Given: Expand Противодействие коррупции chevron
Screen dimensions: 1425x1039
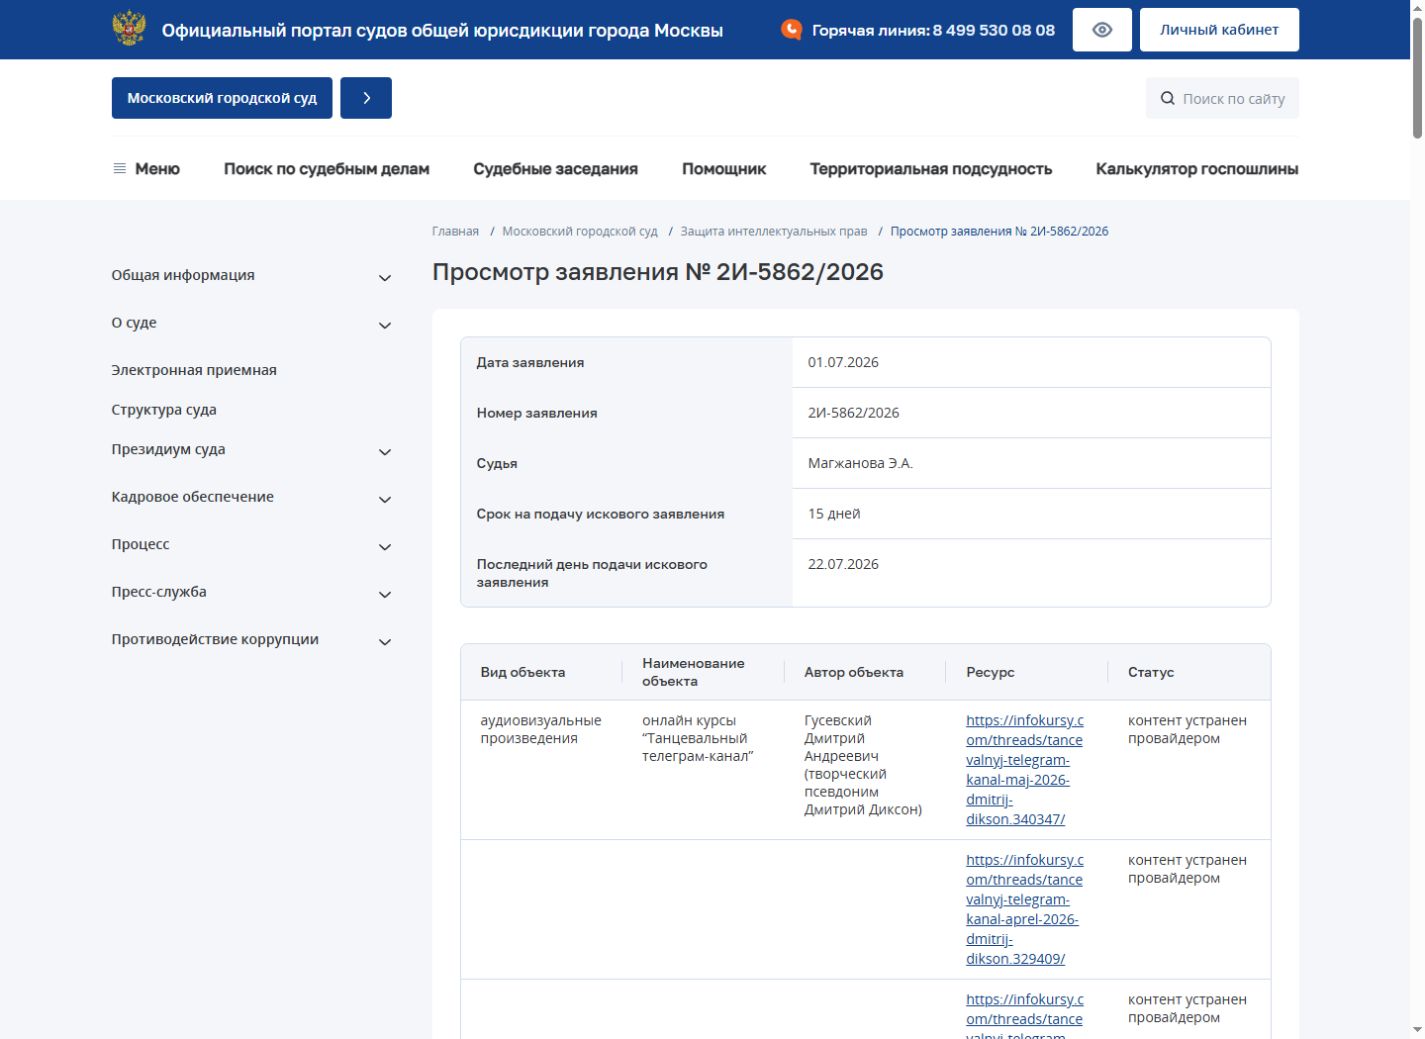Looking at the screenshot, I should 385,642.
